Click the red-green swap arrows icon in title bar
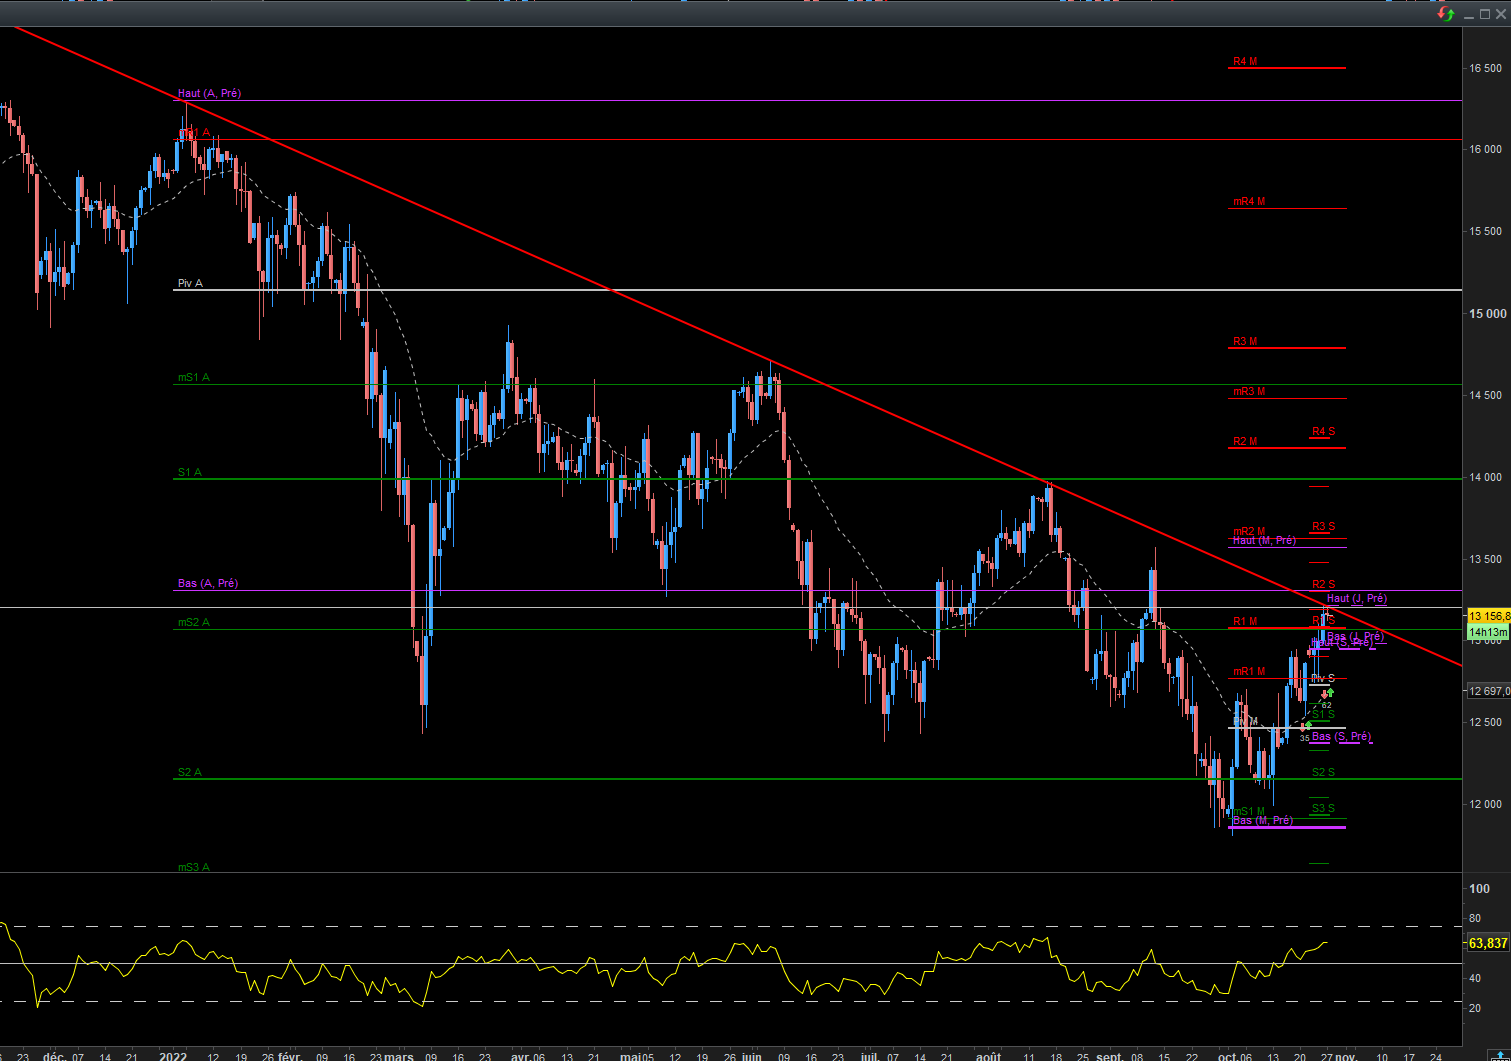This screenshot has width=1511, height=1061. [x=1446, y=13]
